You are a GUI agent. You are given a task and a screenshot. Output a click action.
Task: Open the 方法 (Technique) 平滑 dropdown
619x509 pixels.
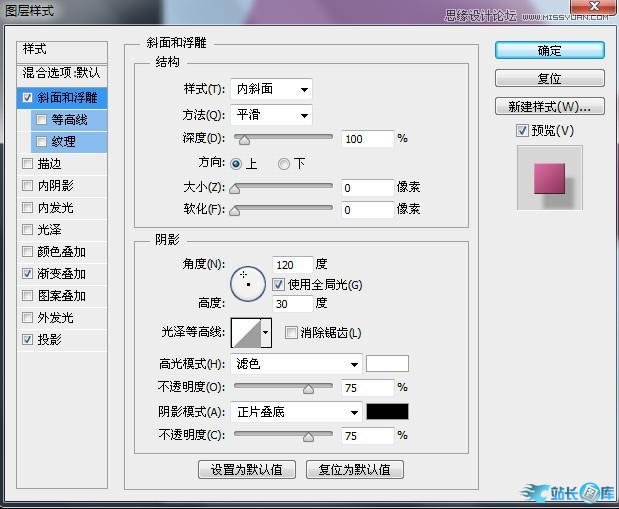point(271,115)
